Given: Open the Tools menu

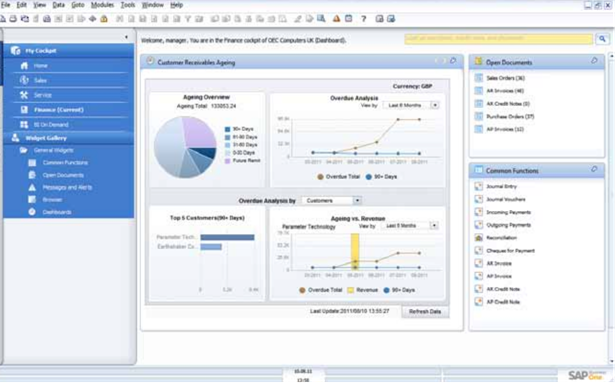Looking at the screenshot, I should pos(128,5).
